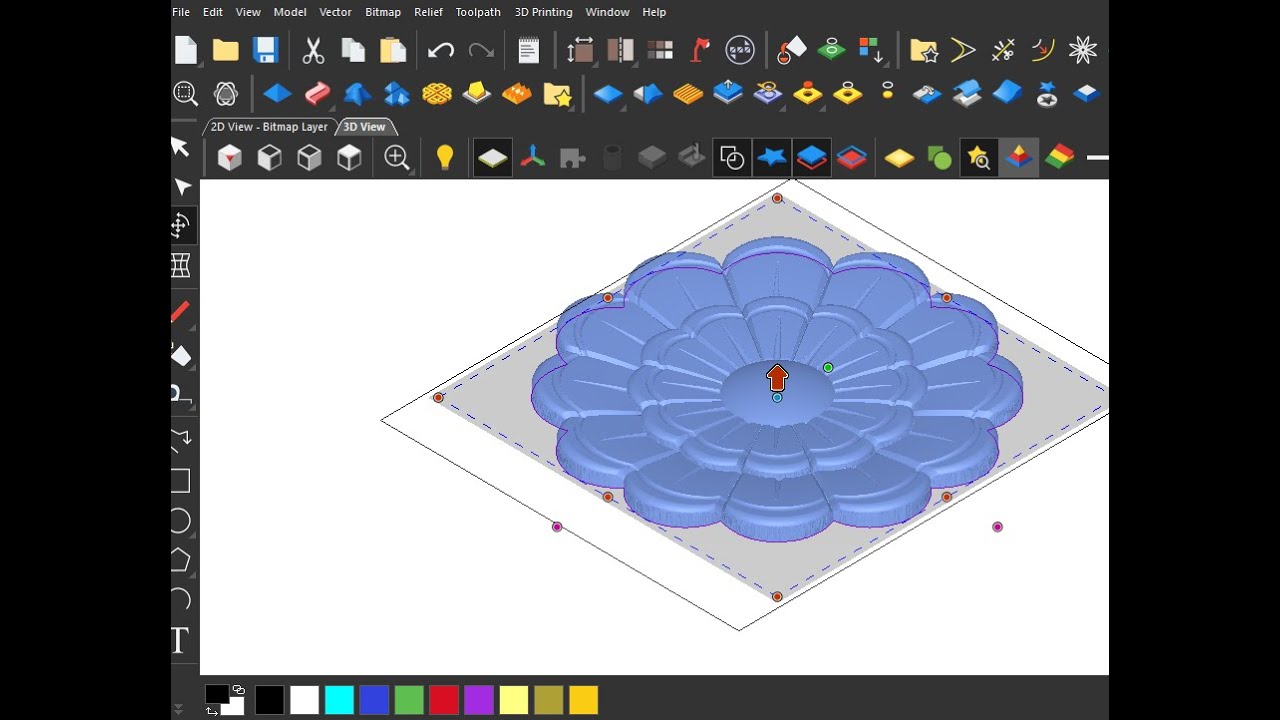The height and width of the screenshot is (720, 1280).
Task: Click the isometric view cube icon
Action: [x=230, y=158]
